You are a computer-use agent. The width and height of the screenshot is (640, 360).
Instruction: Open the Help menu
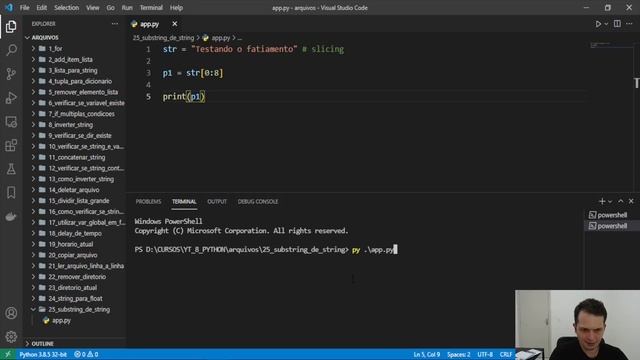point(176,8)
